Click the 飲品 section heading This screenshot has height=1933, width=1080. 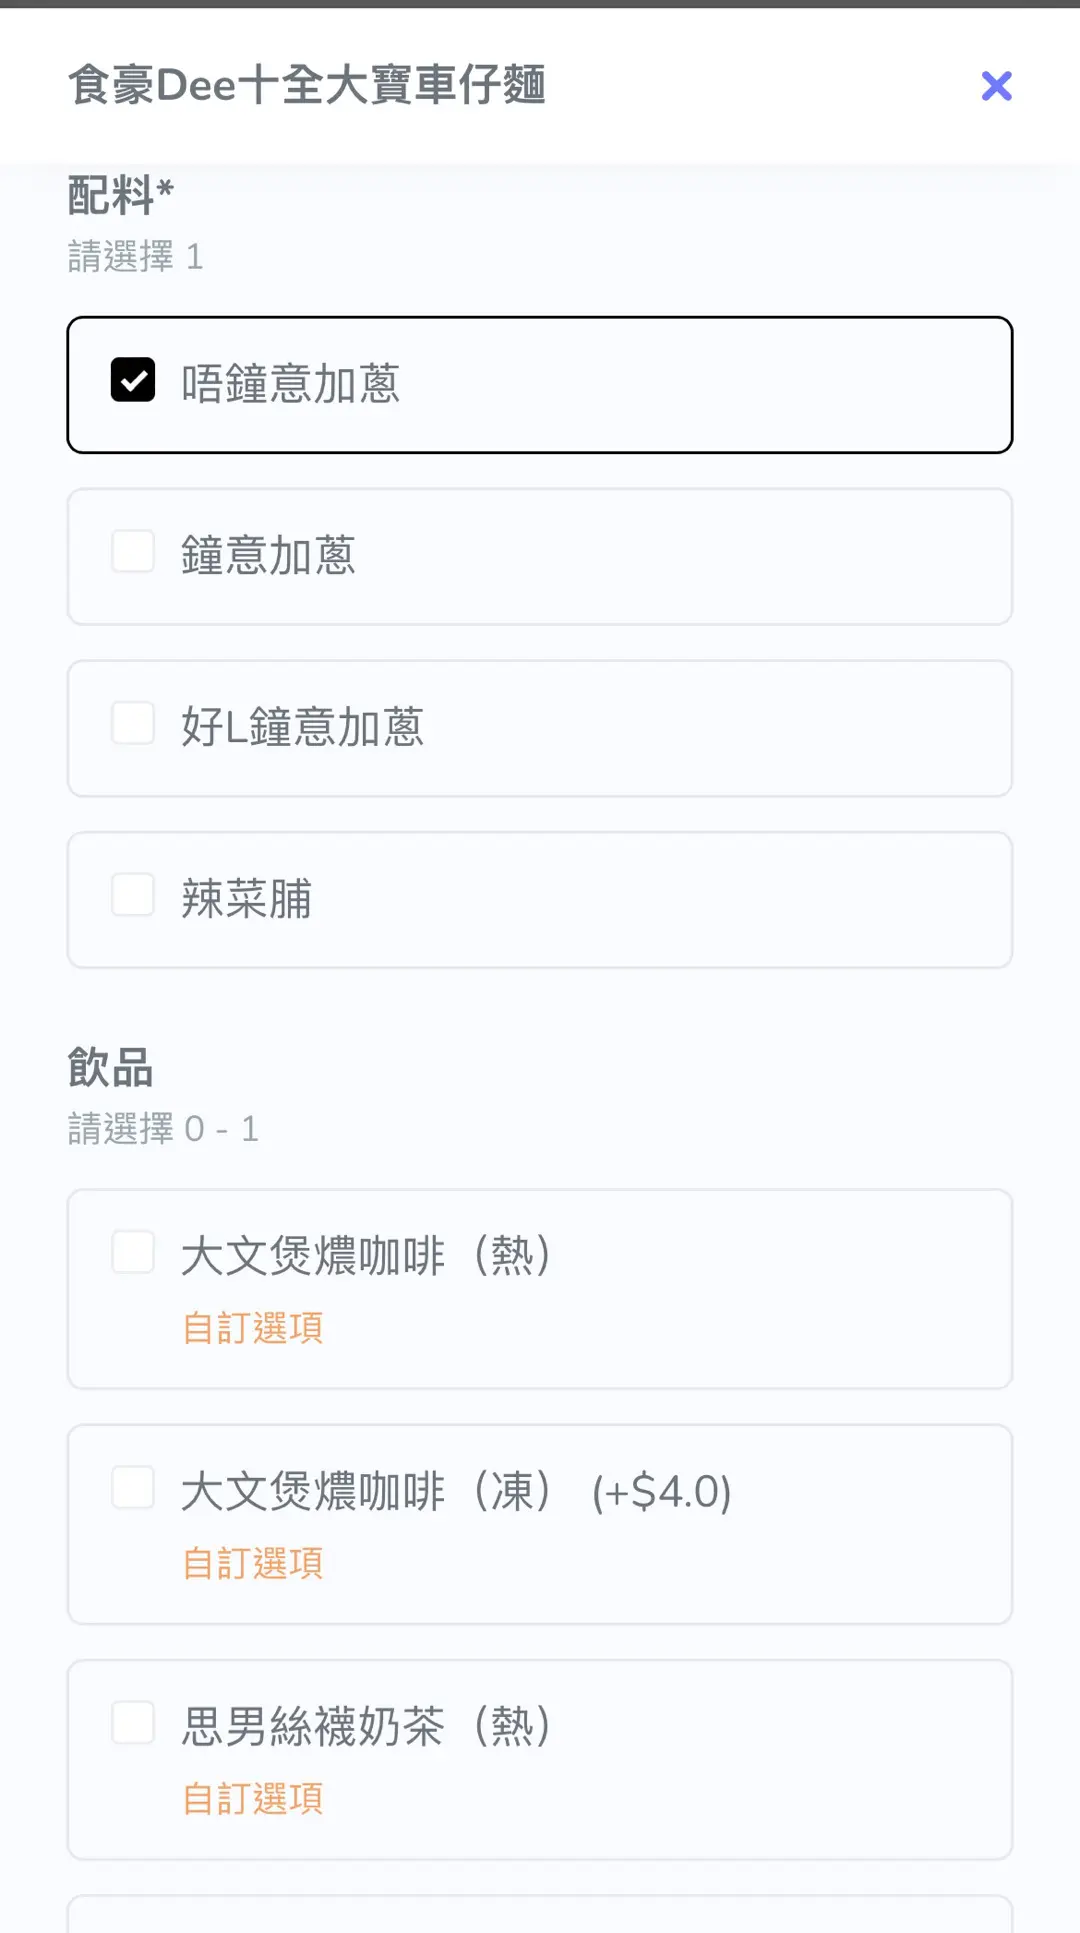(110, 1068)
